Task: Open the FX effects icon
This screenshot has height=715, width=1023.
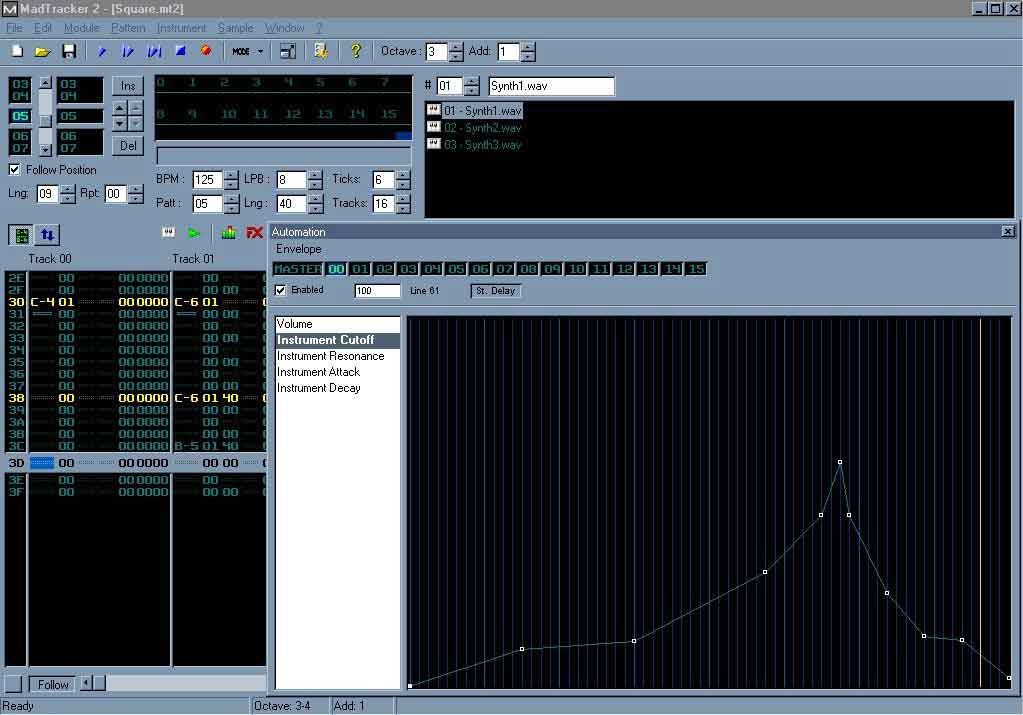Action: tap(255, 233)
